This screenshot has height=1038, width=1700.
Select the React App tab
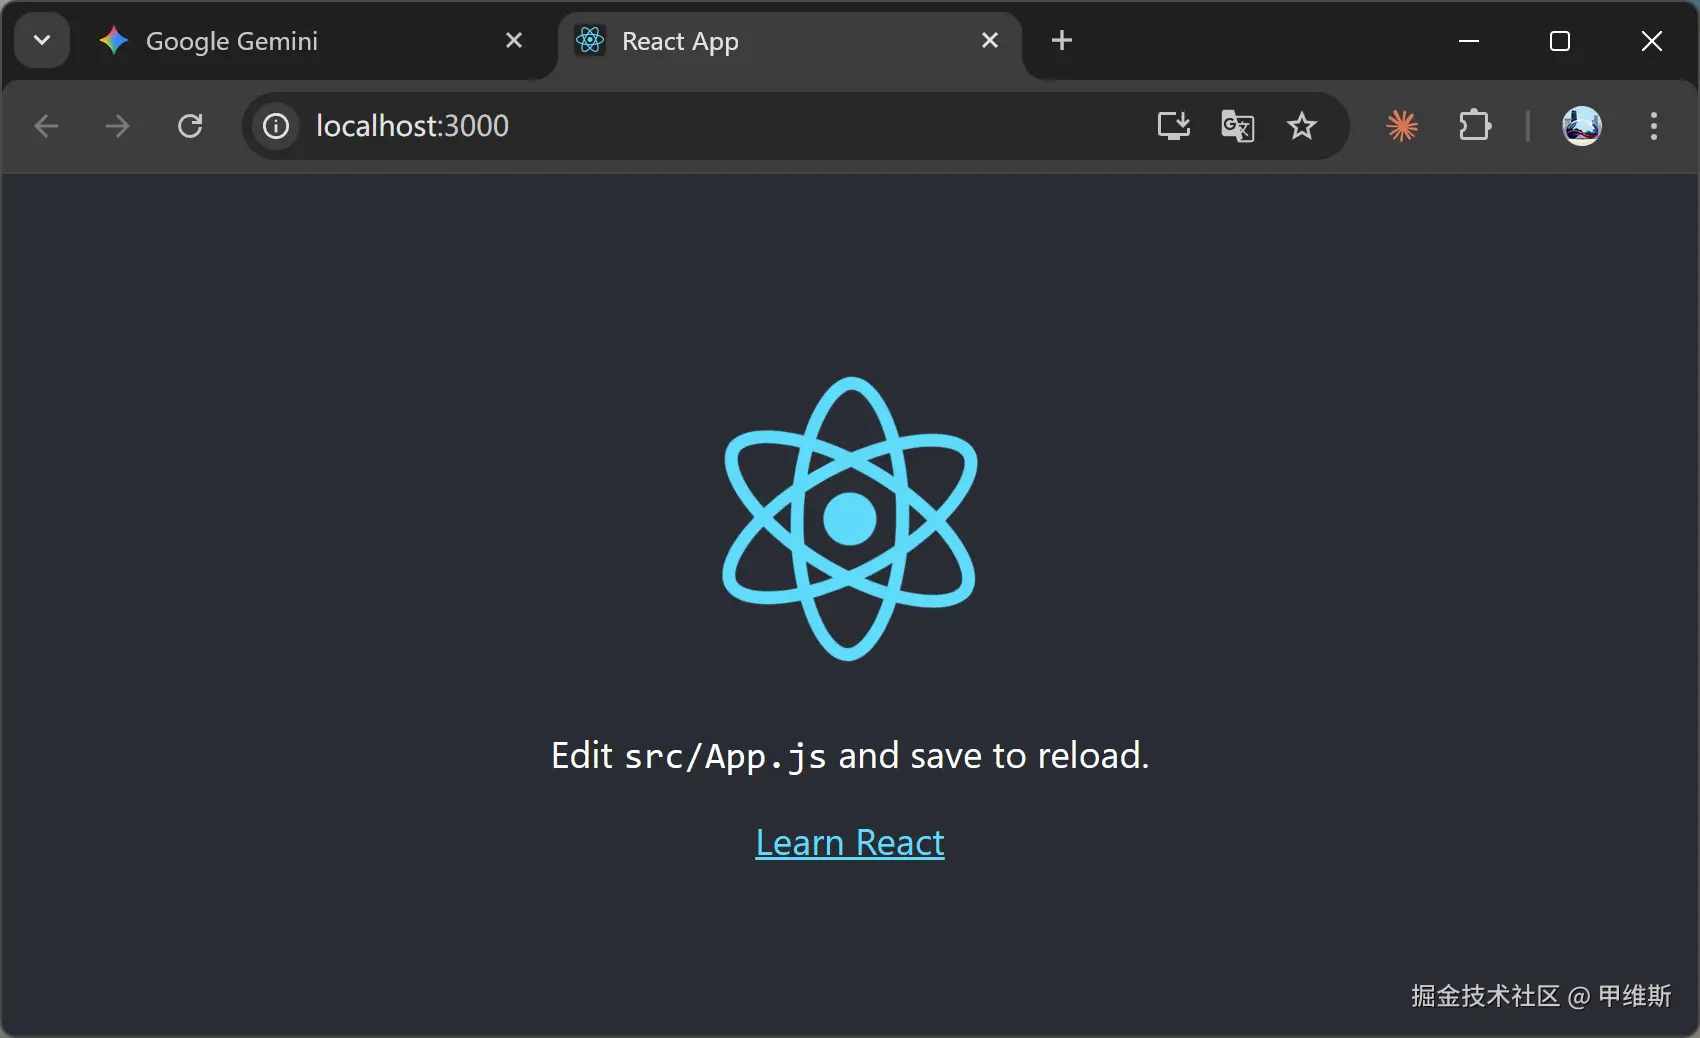[790, 41]
